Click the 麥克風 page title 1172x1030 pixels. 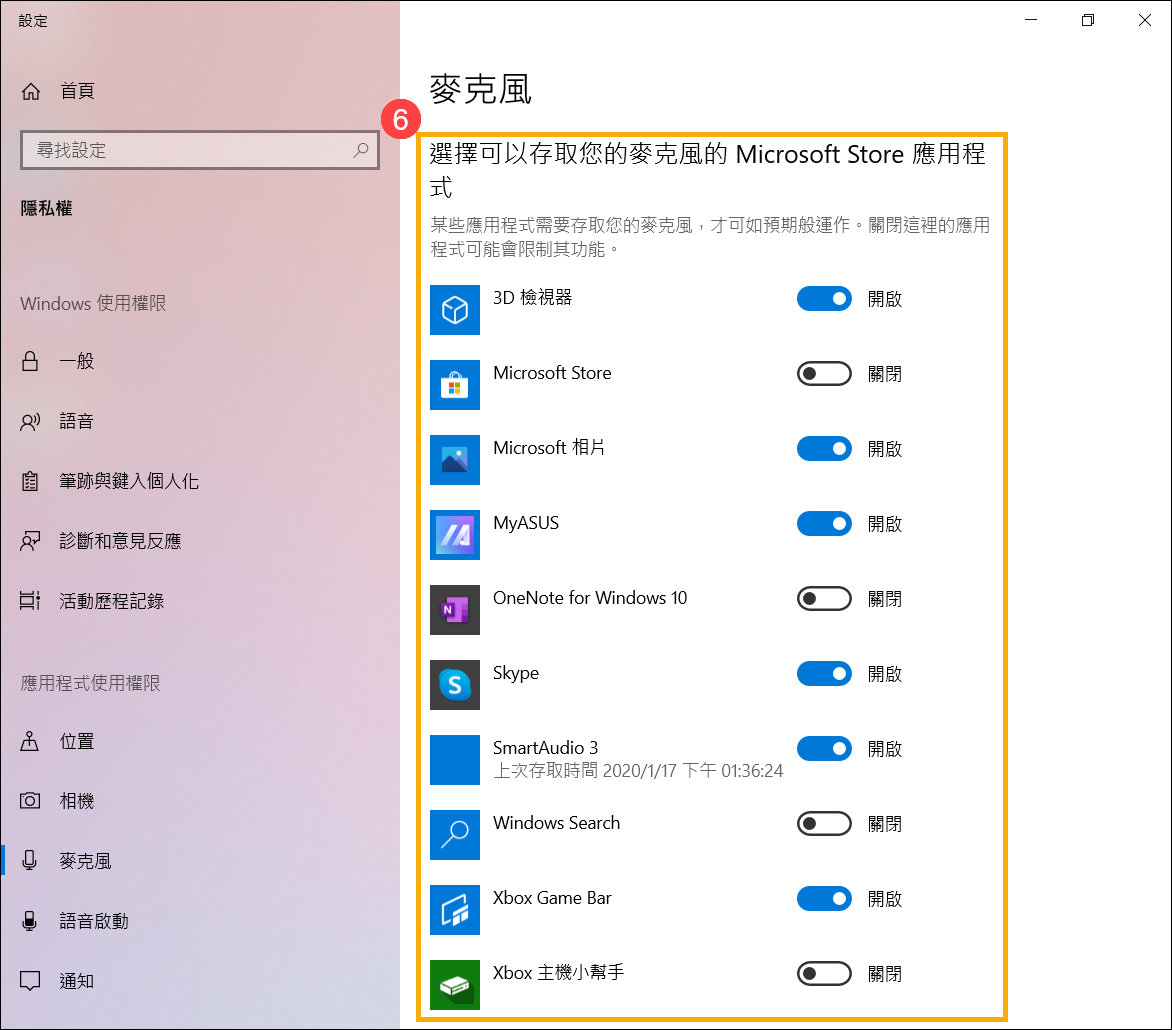click(x=481, y=90)
